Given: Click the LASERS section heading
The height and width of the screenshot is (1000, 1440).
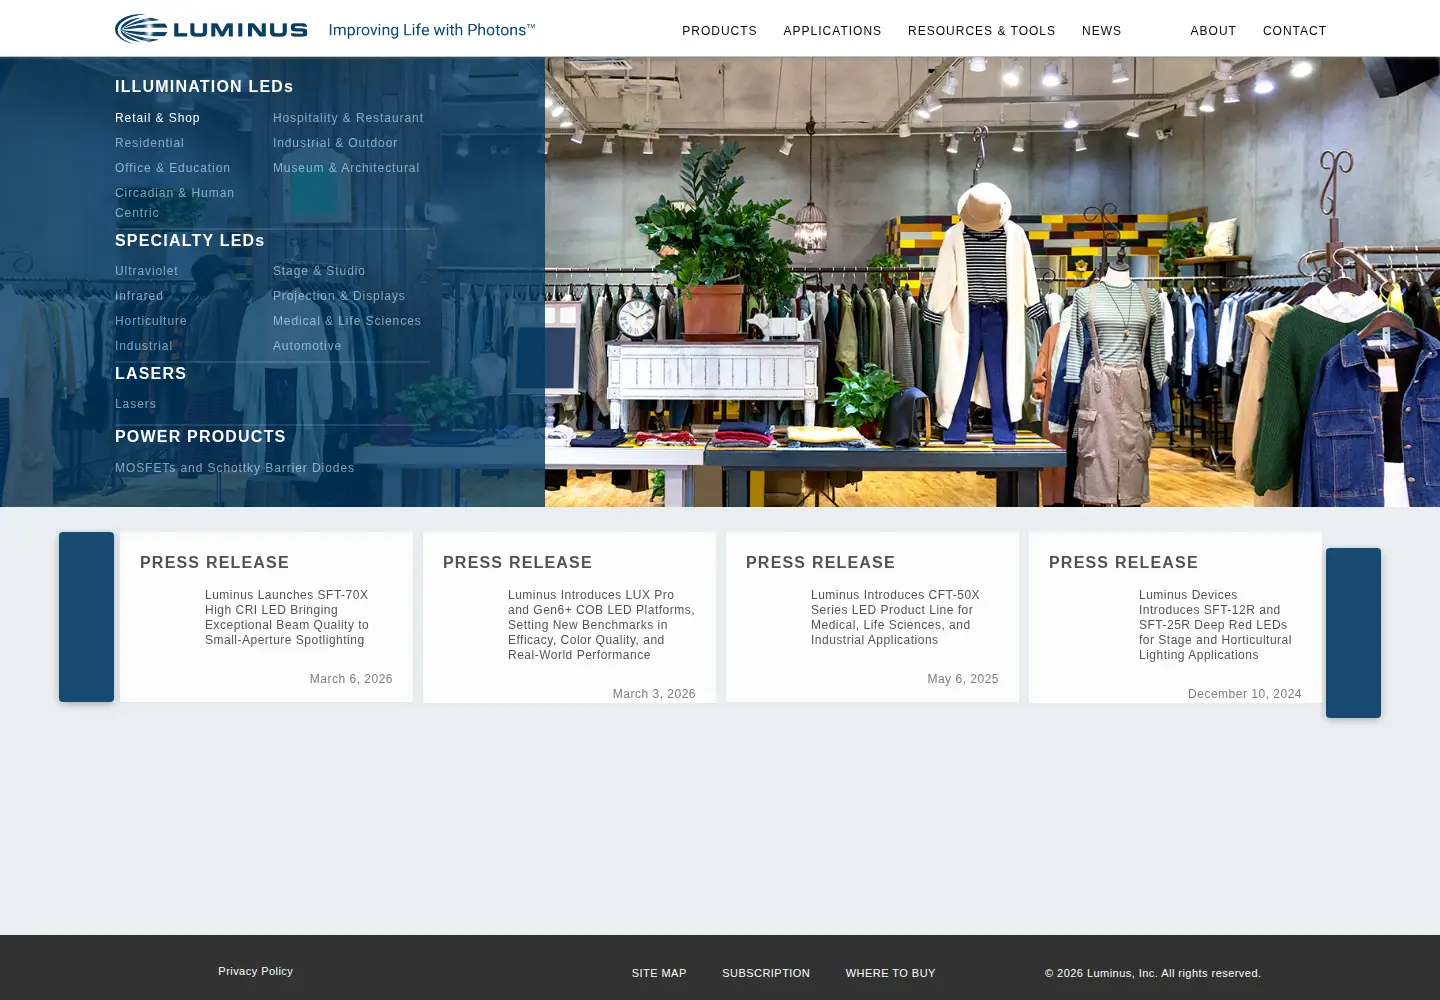Looking at the screenshot, I should (x=151, y=374).
